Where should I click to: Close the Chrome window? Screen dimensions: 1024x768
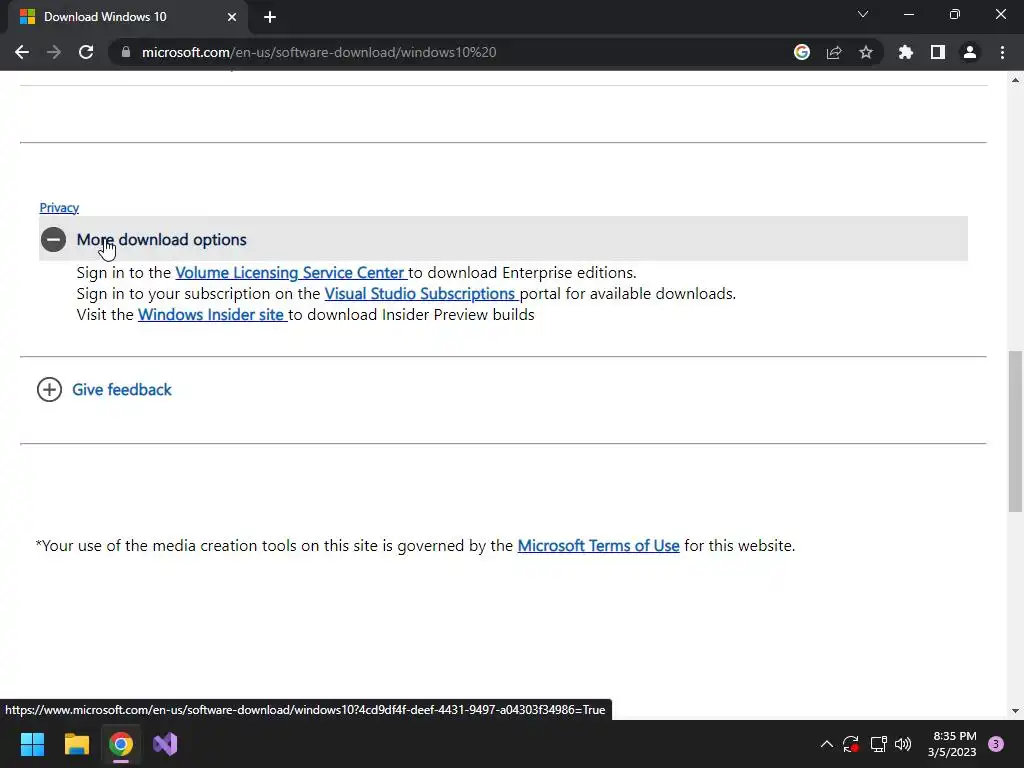click(x=1000, y=14)
